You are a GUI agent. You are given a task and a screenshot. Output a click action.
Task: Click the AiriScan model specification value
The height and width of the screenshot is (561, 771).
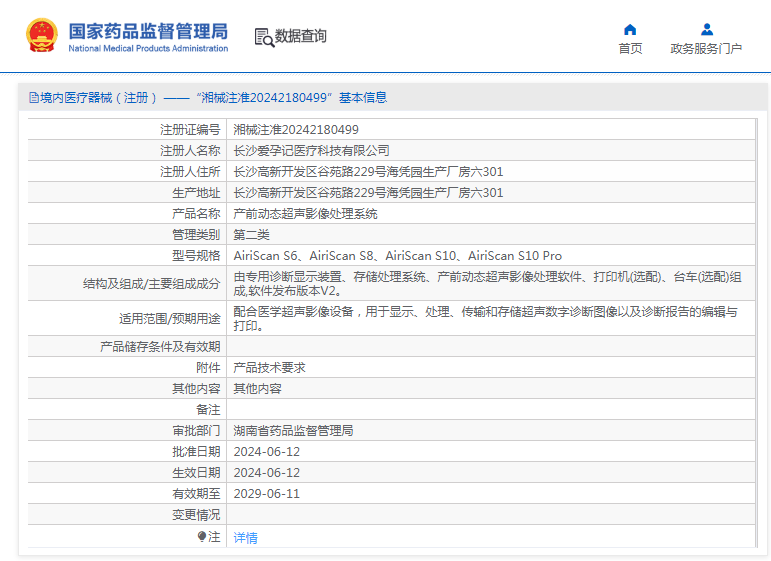click(397, 256)
